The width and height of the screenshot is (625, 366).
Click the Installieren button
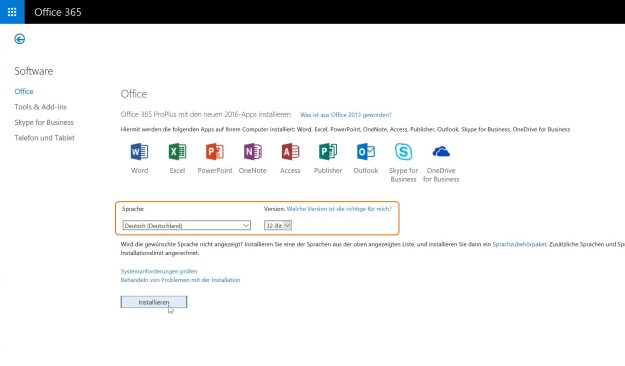tap(154, 302)
